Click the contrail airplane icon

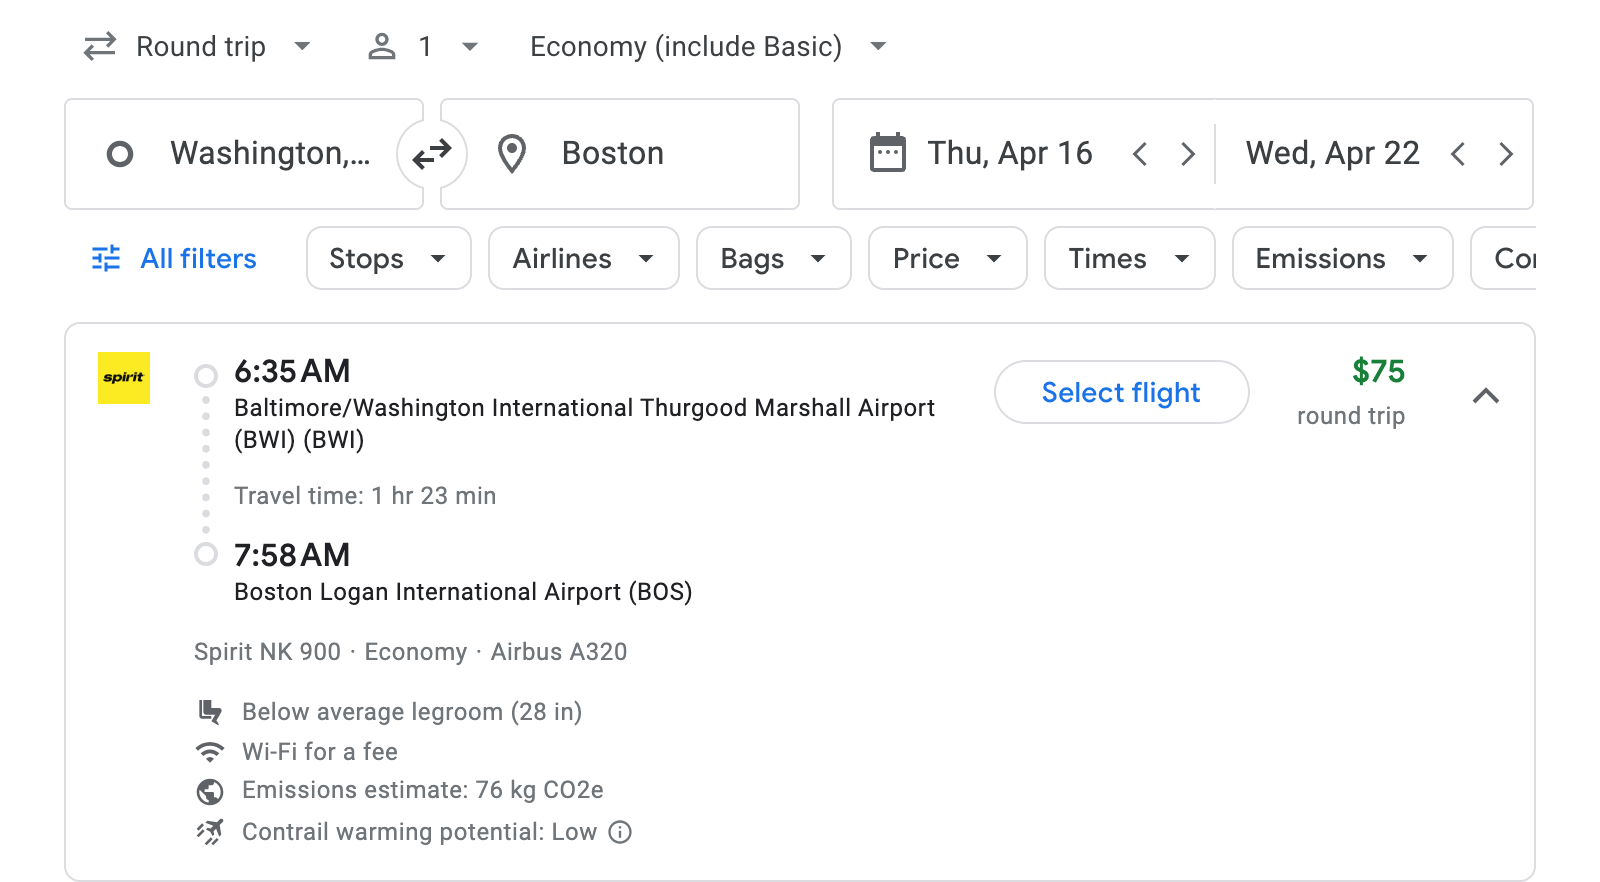coord(210,832)
